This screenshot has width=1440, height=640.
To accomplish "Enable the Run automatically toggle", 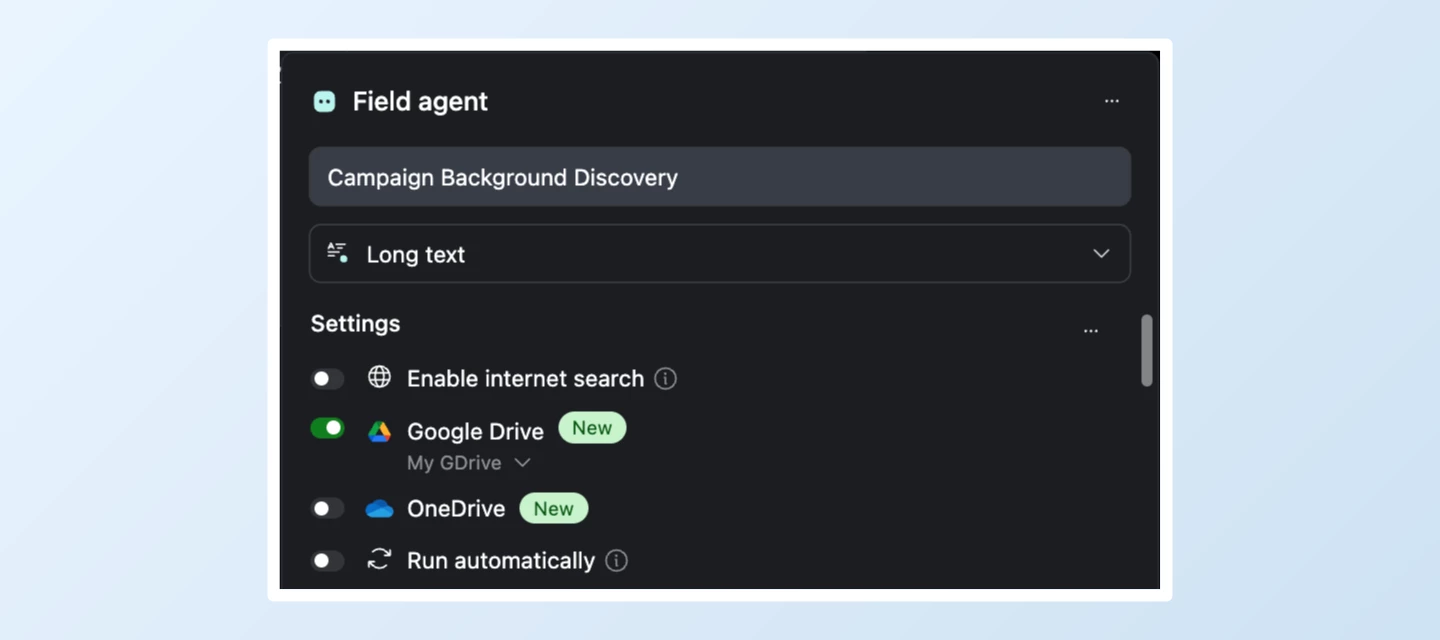I will click(x=327, y=560).
